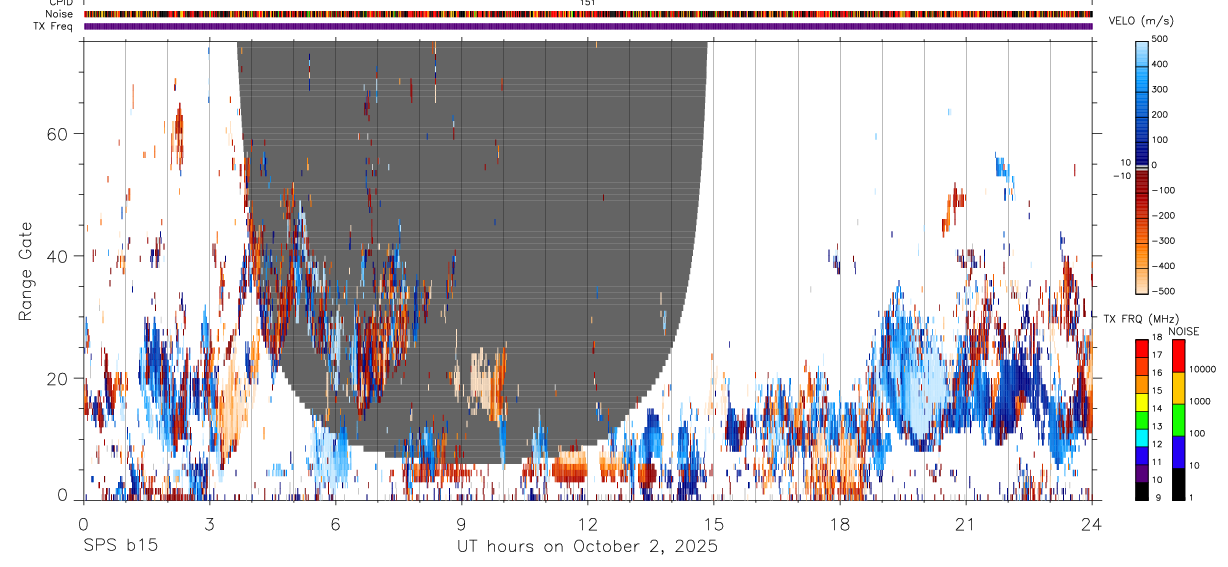Screen dimensions: 1228x567
Task: Pick the black swatch in NOISE legend
Action: point(1178,483)
